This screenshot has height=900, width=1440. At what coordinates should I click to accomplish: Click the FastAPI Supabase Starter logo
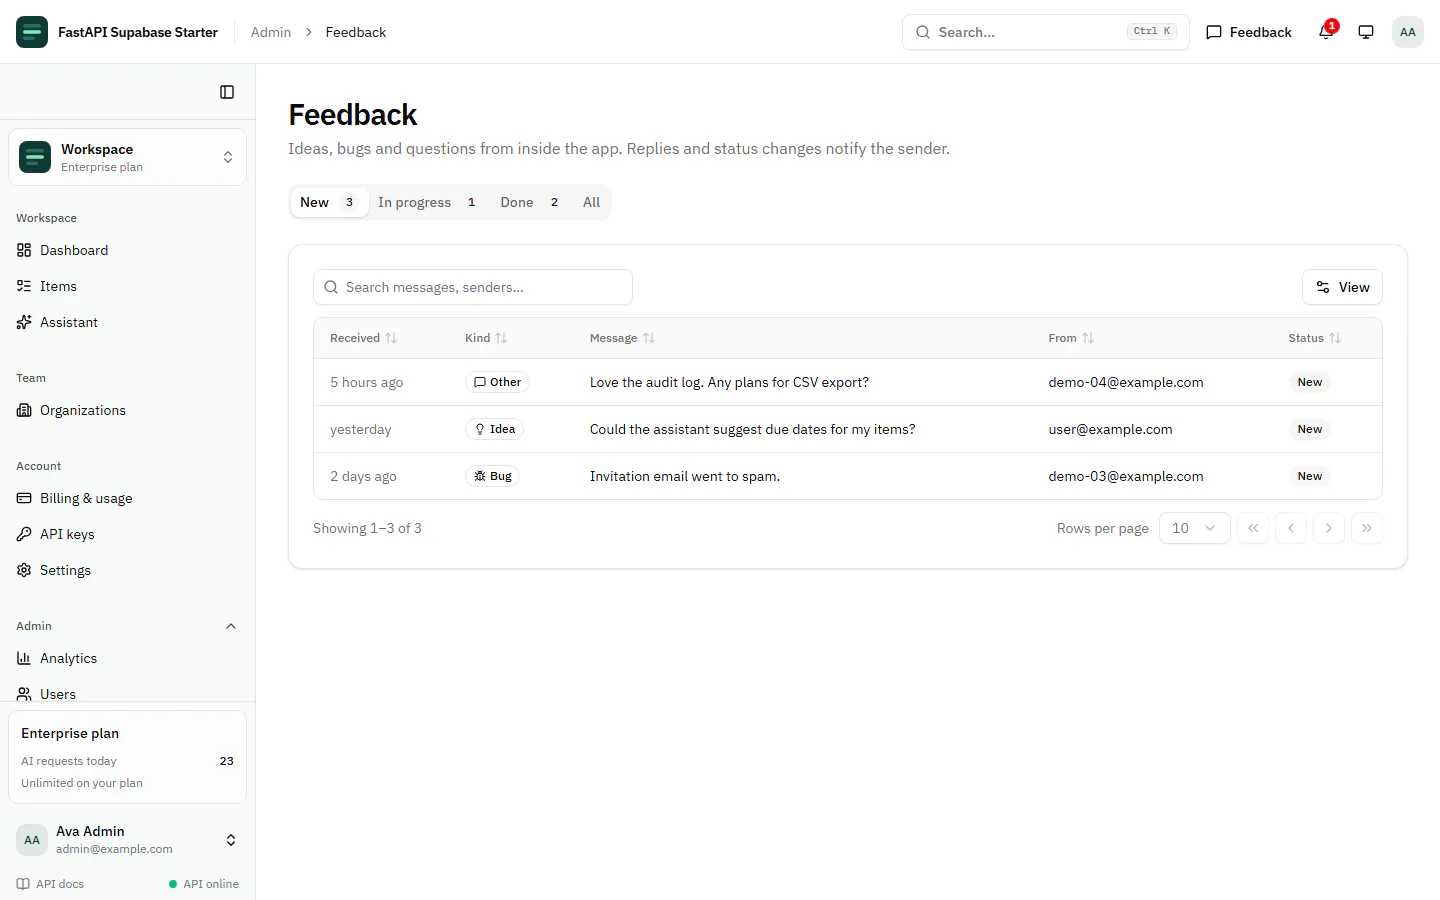coord(32,32)
